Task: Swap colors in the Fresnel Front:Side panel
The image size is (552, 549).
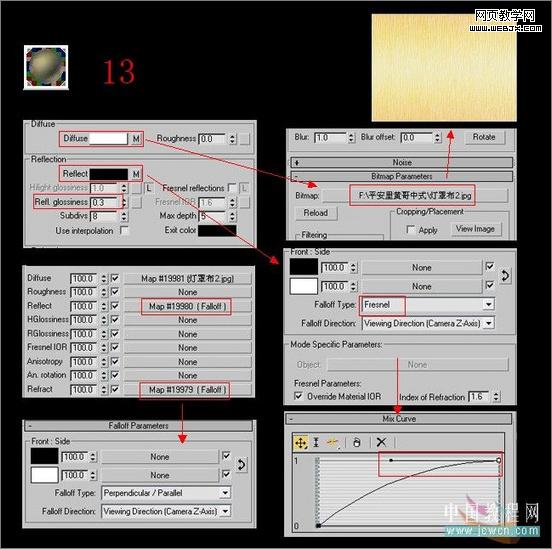Action: 505,276
